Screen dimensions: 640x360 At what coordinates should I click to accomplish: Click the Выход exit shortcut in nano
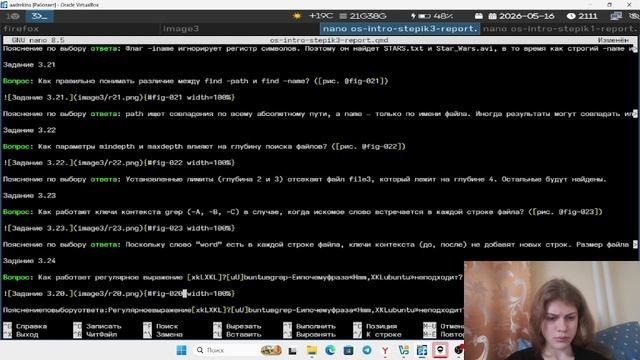[21, 334]
